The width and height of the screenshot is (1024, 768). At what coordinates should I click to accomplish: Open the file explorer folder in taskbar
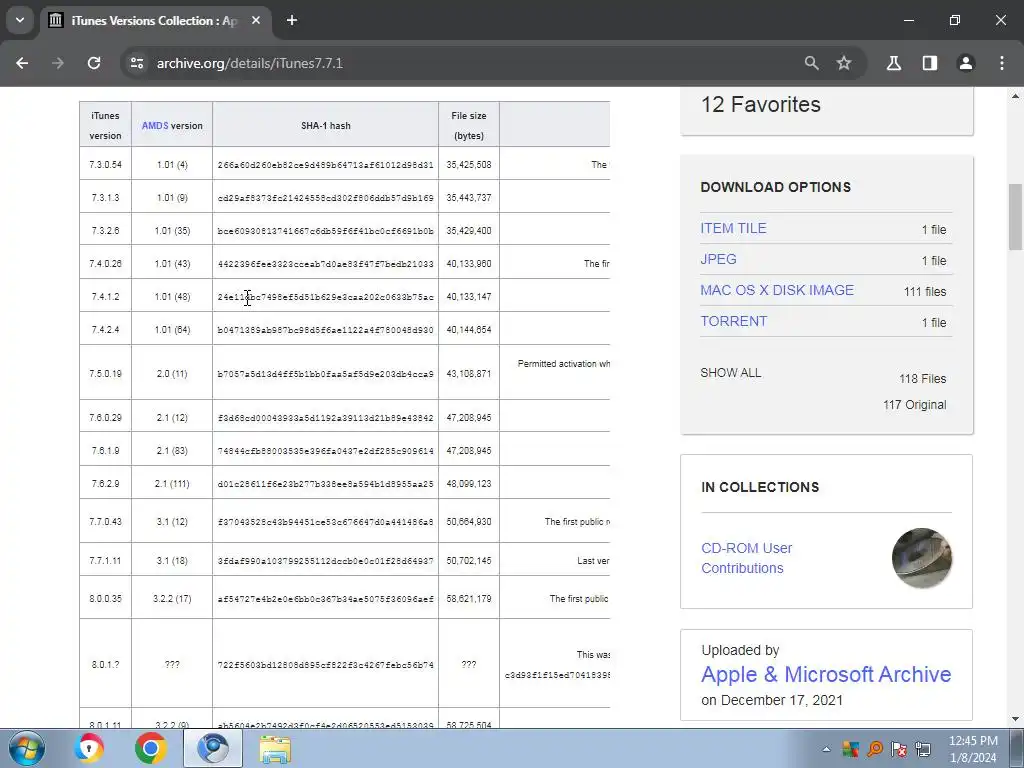click(275, 748)
